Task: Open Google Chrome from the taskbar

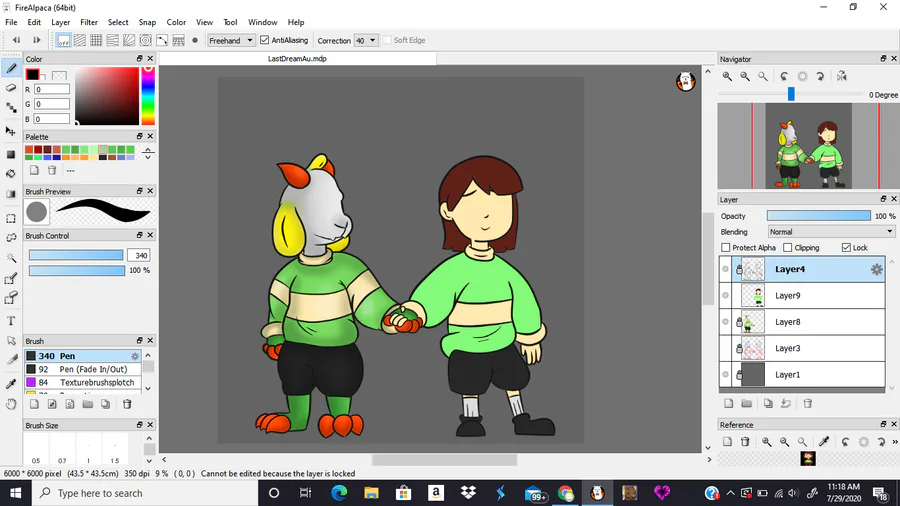Action: click(565, 493)
